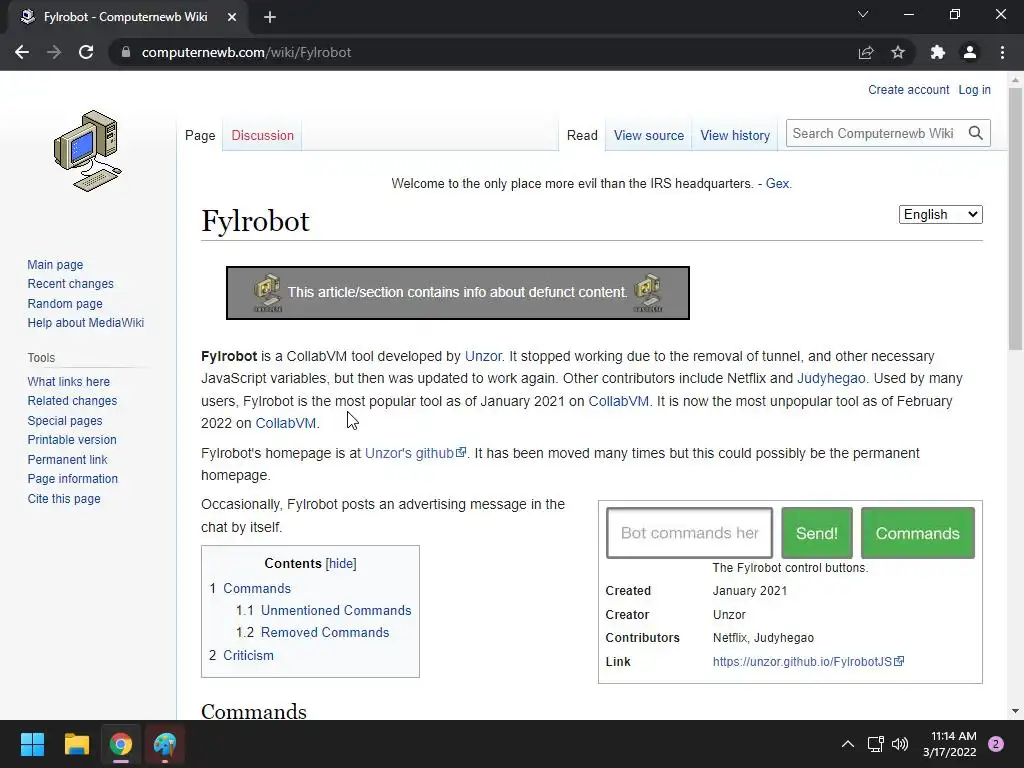Open Help about MediaWiki
Screen dimensions: 1024x768
coord(86,323)
